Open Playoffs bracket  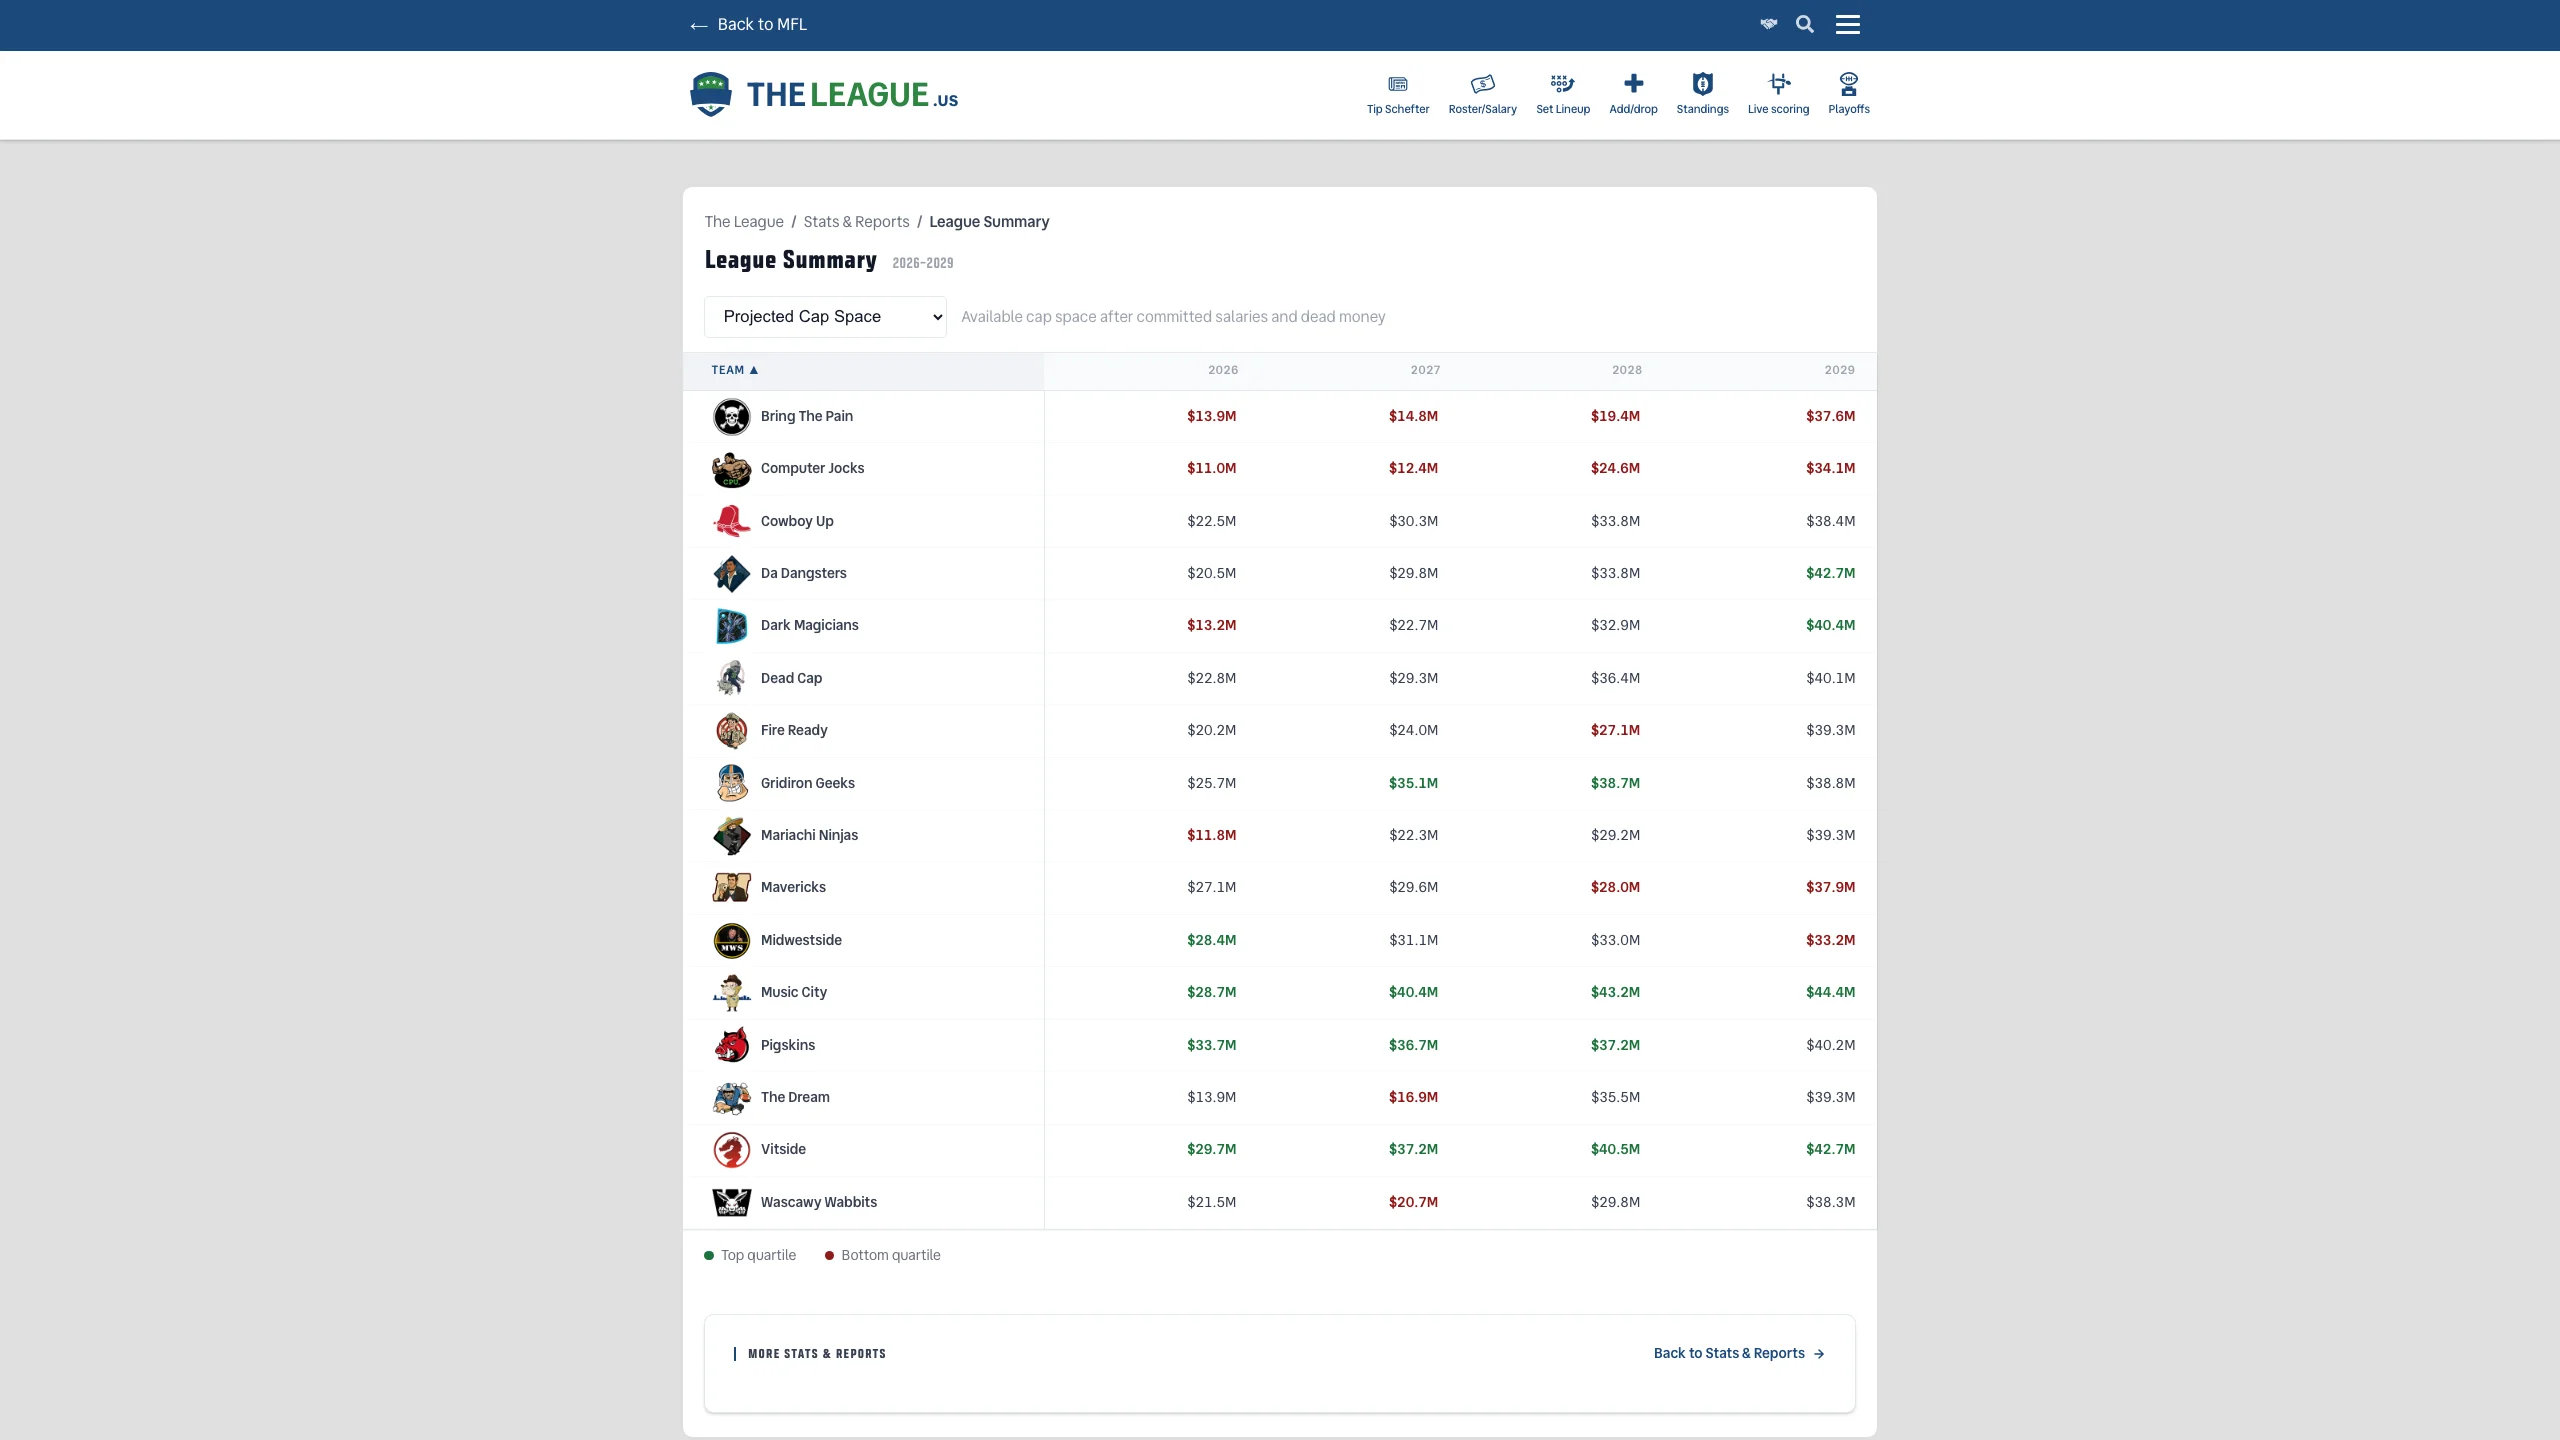1848,94
